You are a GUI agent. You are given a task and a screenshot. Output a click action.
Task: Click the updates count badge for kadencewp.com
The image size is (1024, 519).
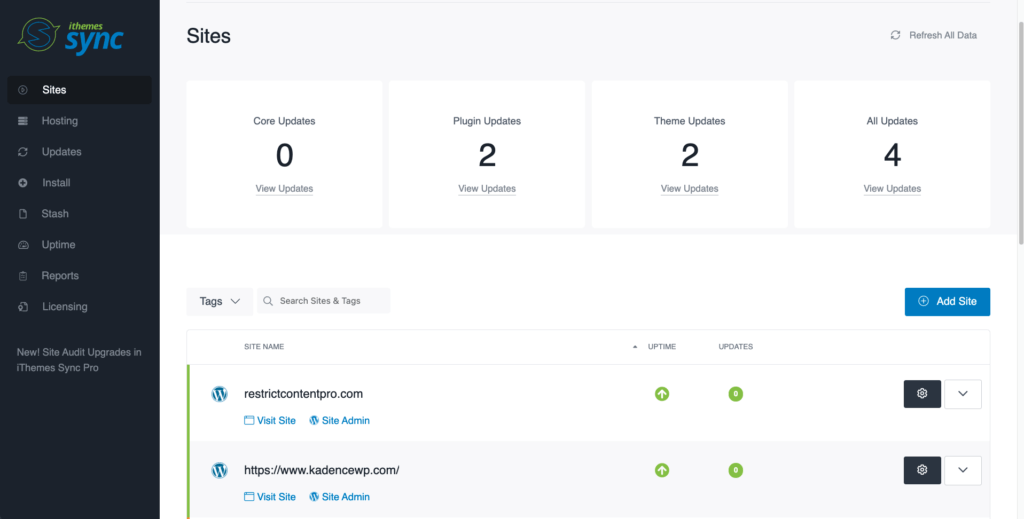736,470
